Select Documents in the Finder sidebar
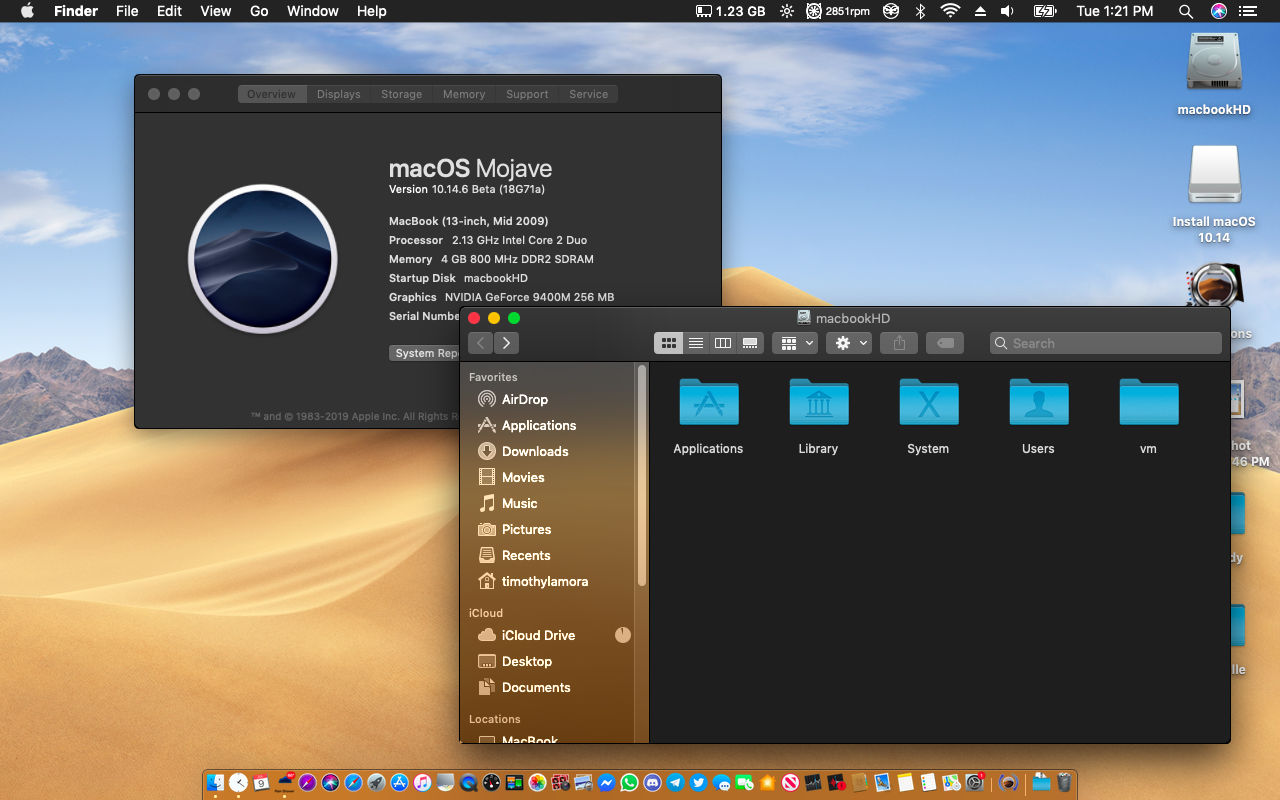1280x800 pixels. pos(536,687)
